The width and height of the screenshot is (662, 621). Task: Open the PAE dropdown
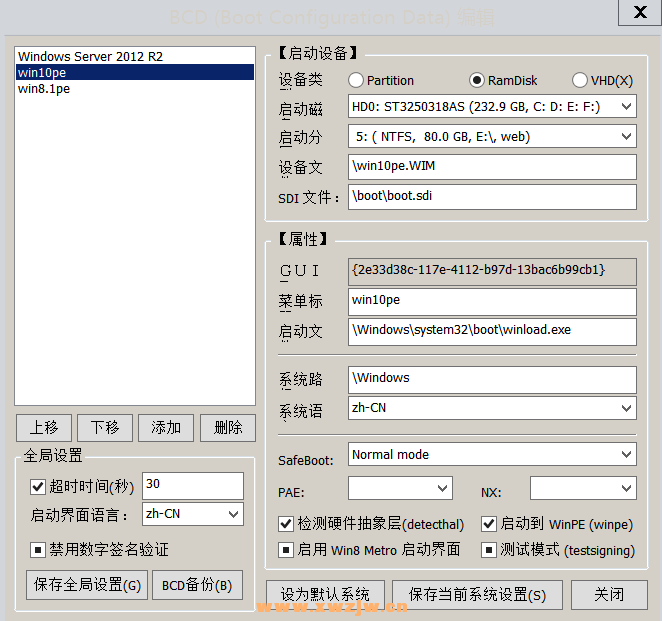coord(400,488)
